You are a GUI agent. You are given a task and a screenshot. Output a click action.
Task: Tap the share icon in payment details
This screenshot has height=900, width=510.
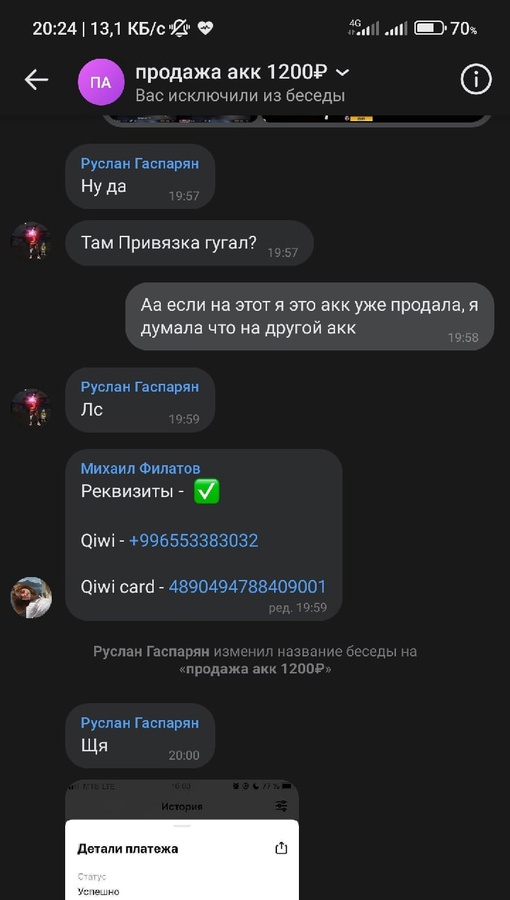coord(281,848)
